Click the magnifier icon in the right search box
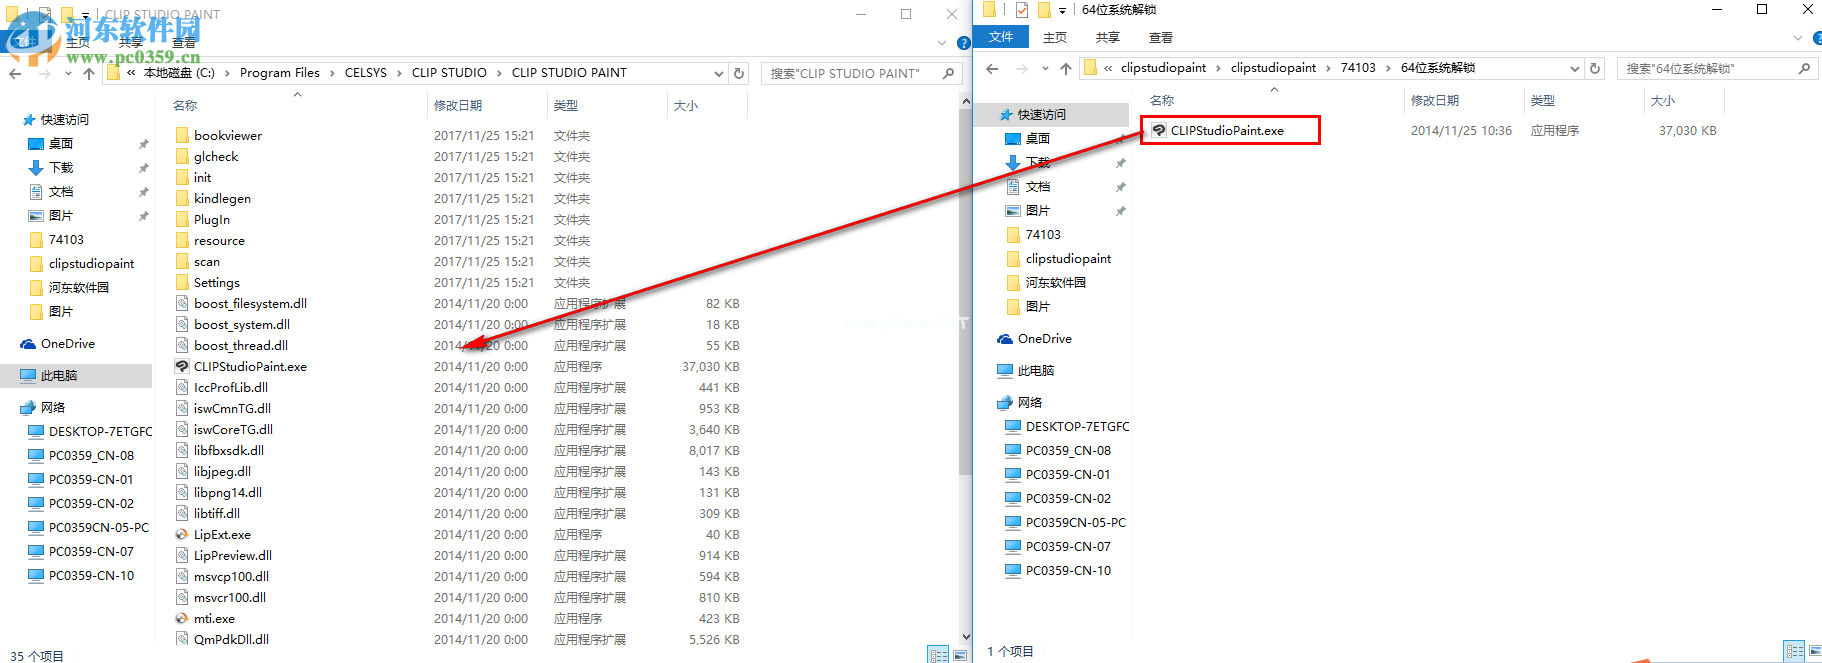The height and width of the screenshot is (663, 1822). (1803, 68)
